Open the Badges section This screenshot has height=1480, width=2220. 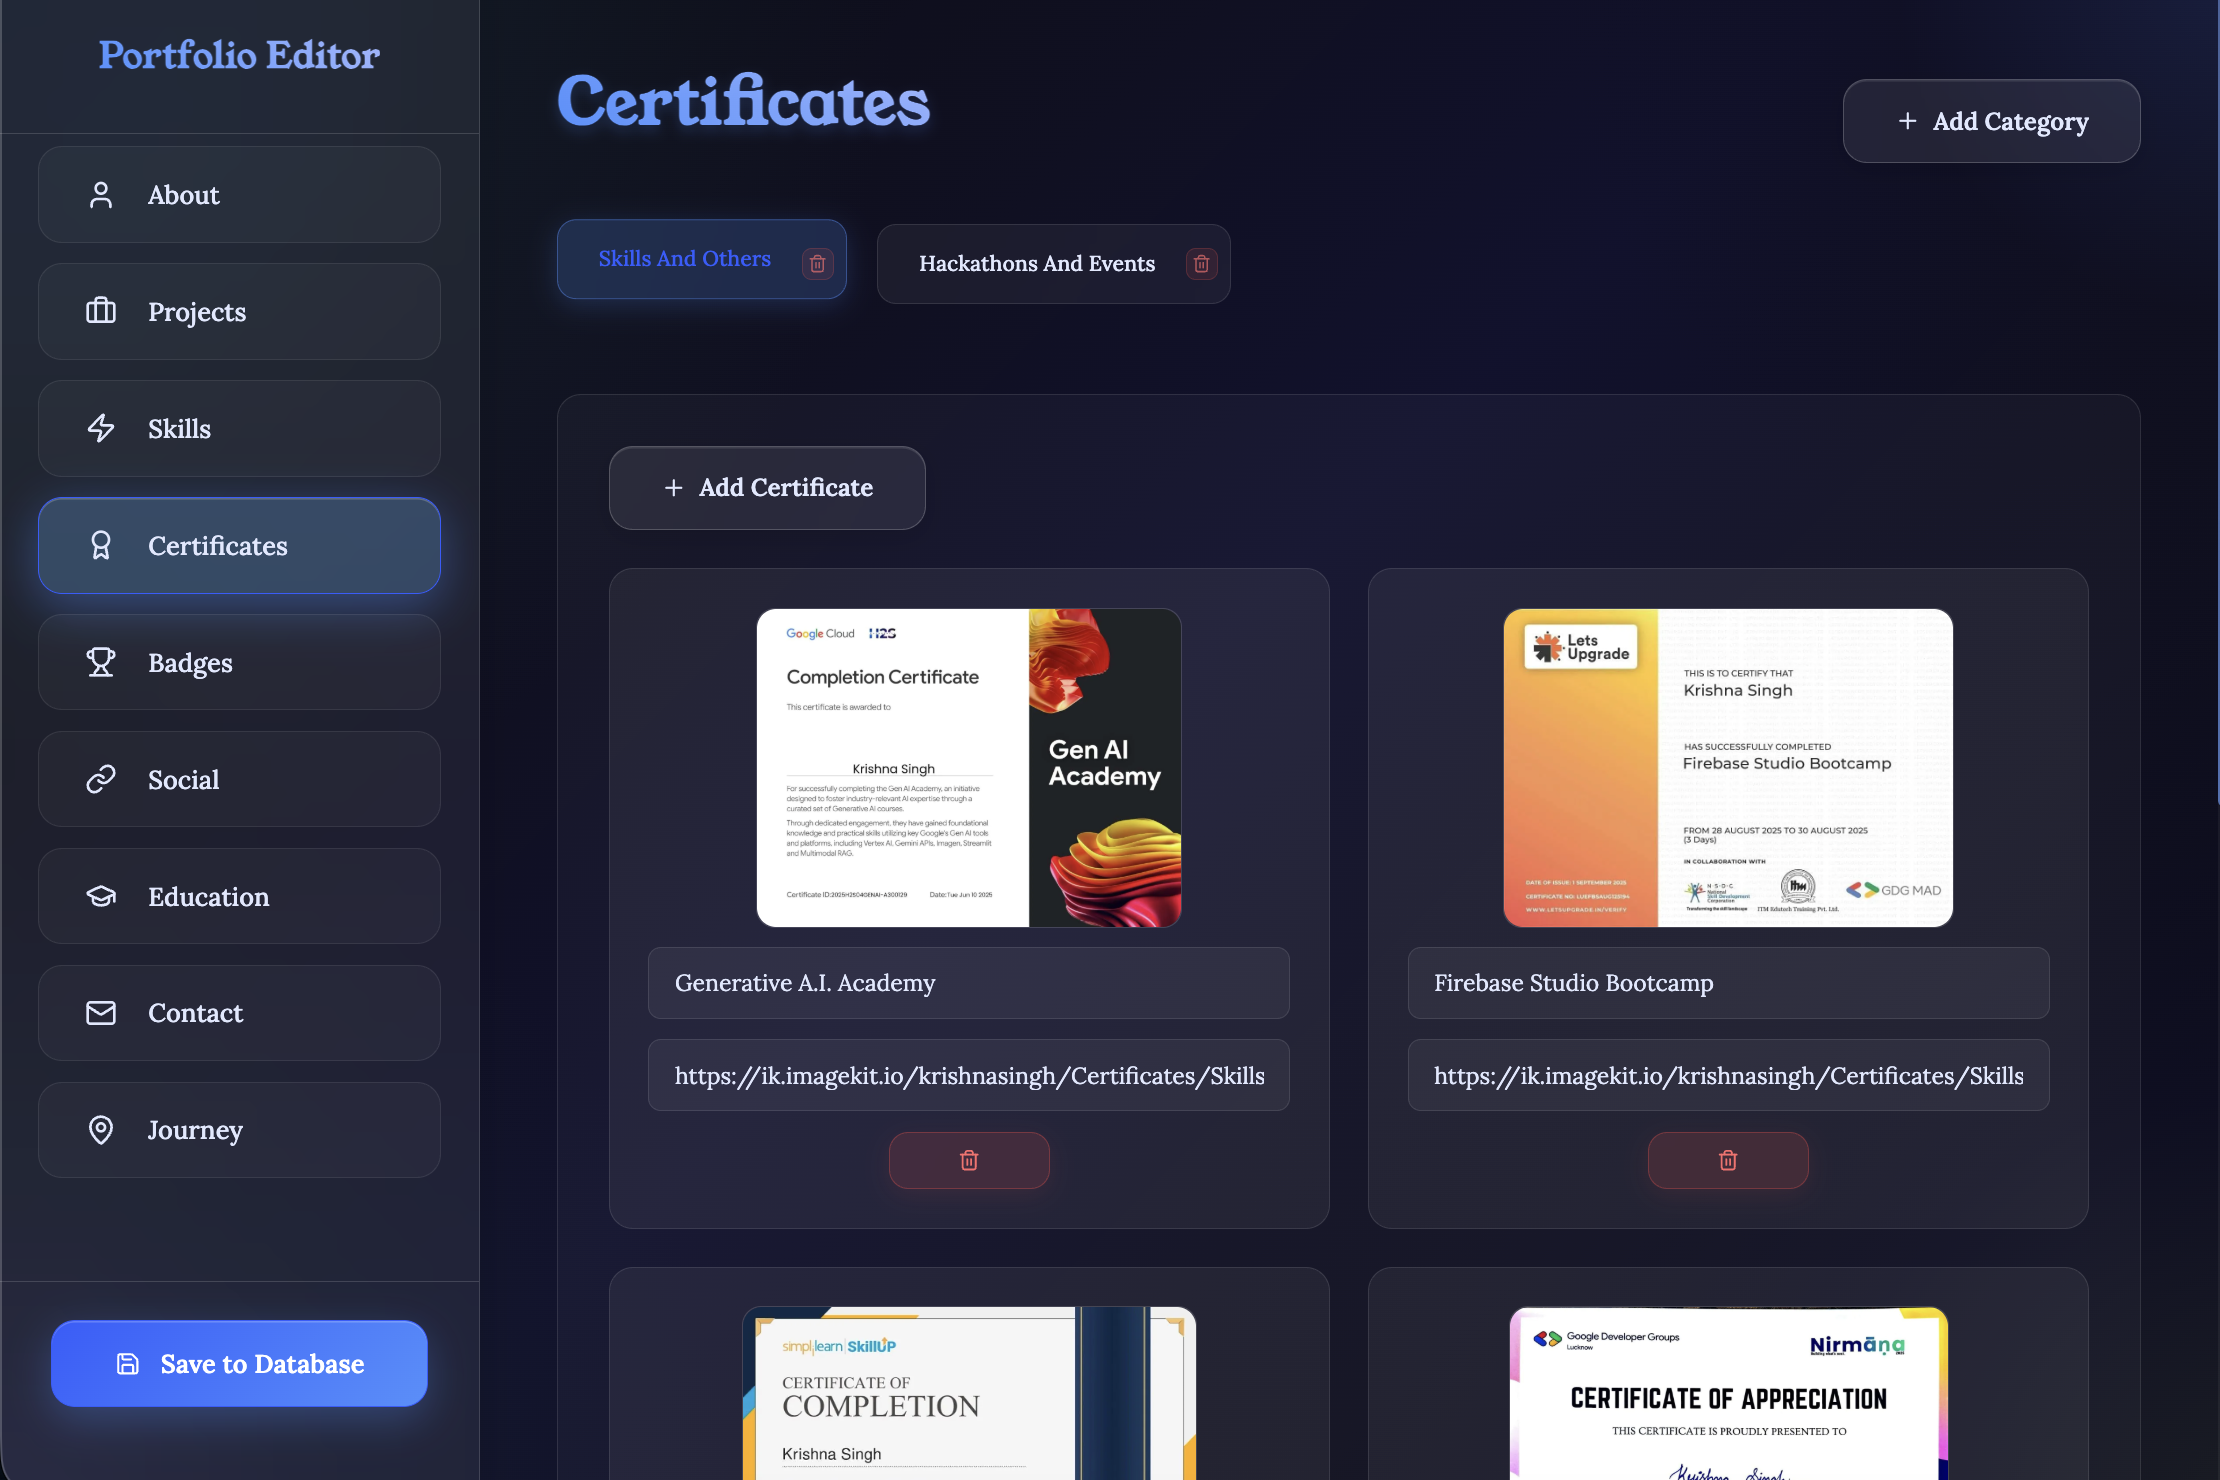(x=239, y=663)
